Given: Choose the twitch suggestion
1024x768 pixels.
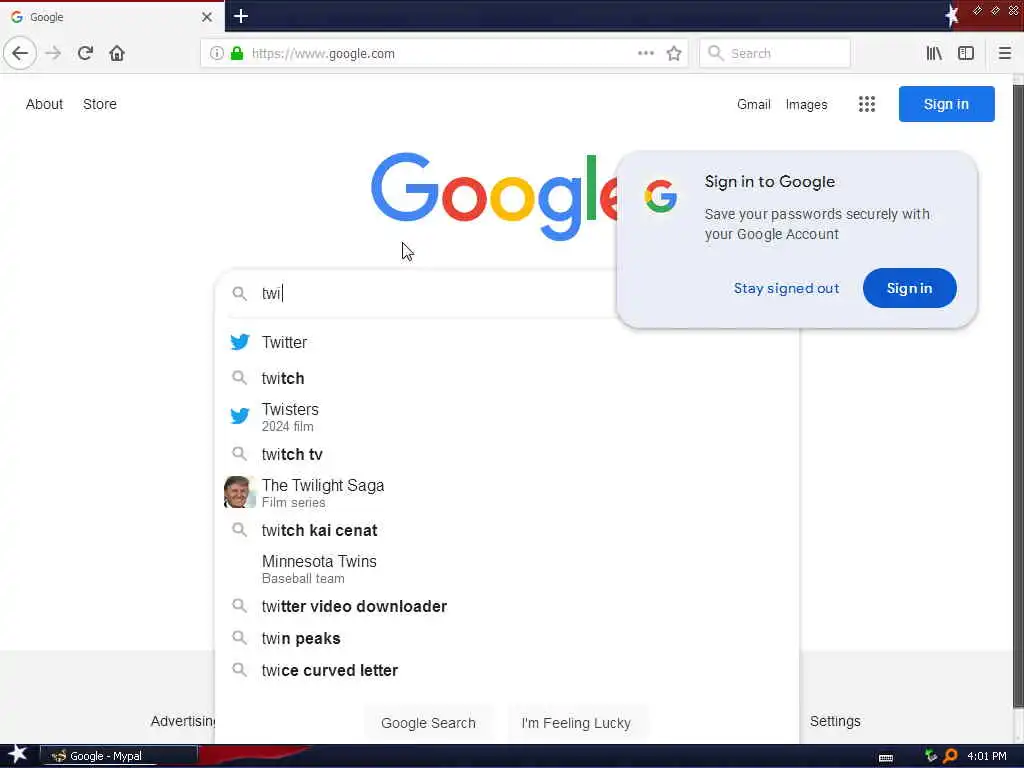Looking at the screenshot, I should (x=507, y=378).
